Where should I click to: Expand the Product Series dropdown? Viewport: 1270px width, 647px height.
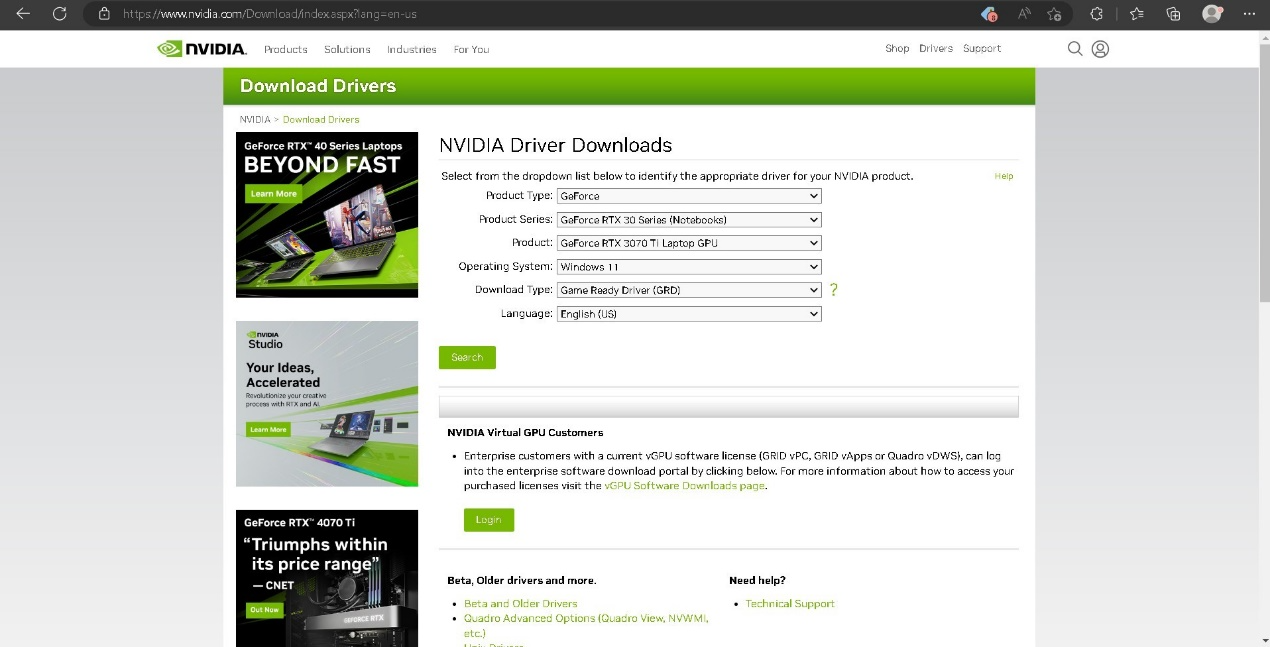[x=689, y=219]
